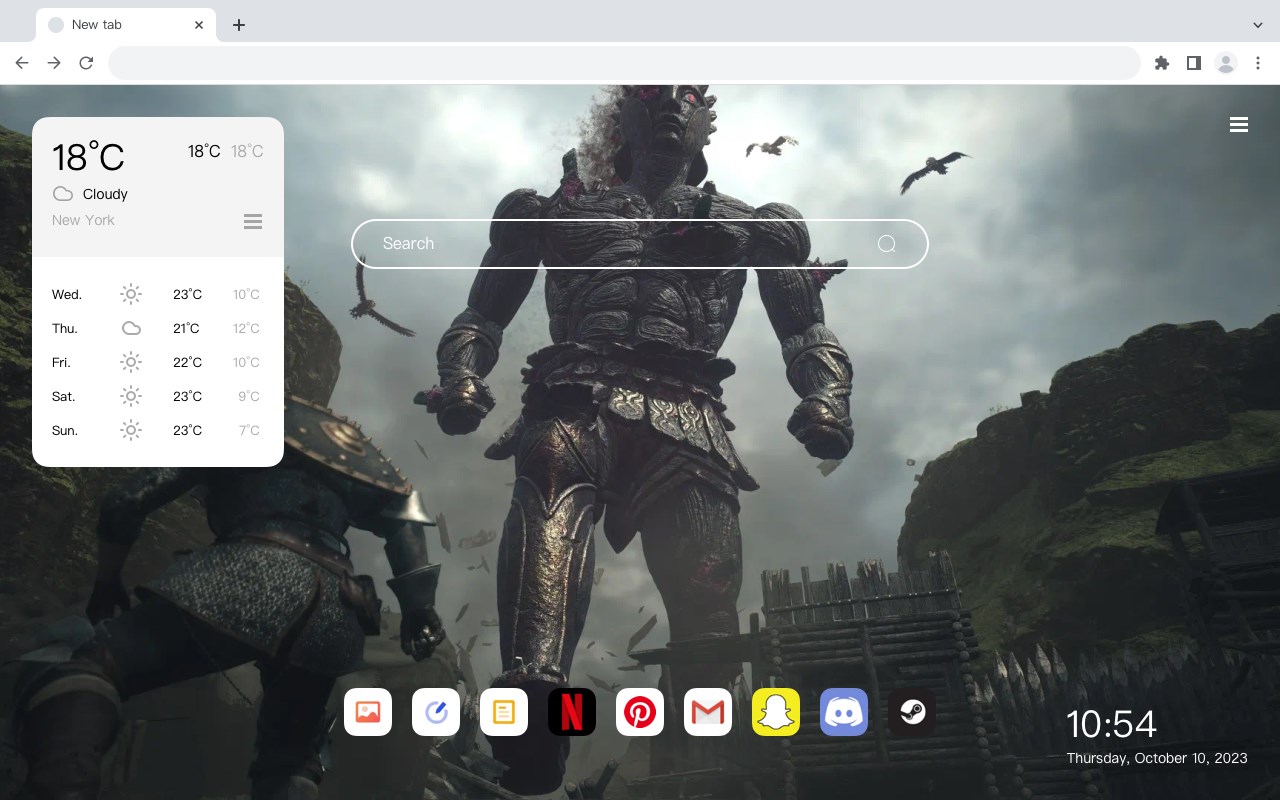The height and width of the screenshot is (800, 1280).
Task: Click the cloudy weather icon
Action: click(x=62, y=194)
